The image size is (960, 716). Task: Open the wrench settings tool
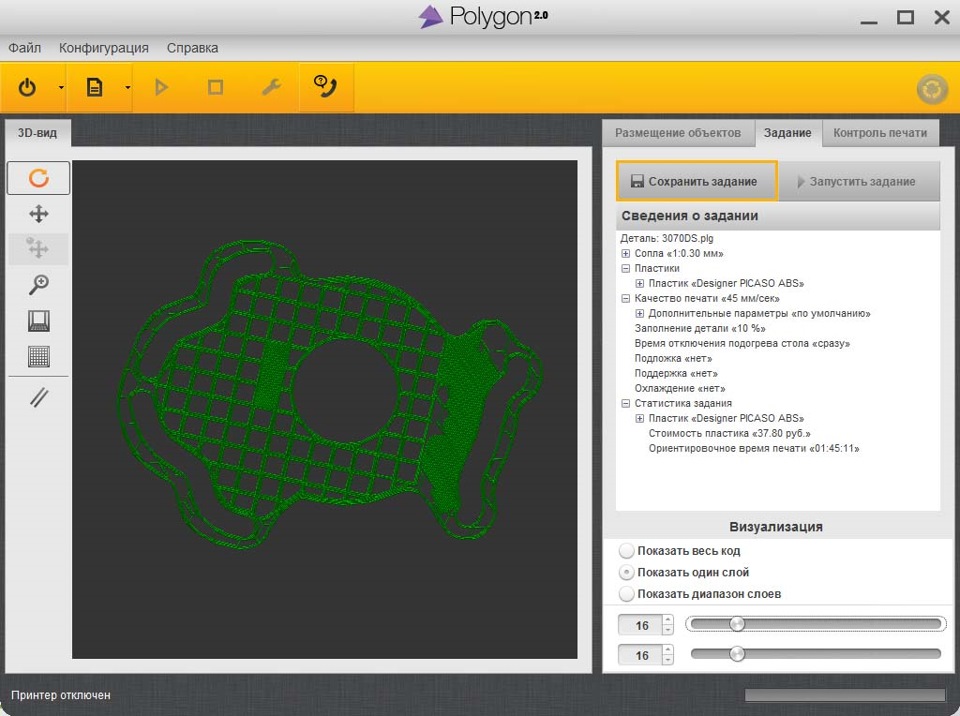(x=271, y=88)
